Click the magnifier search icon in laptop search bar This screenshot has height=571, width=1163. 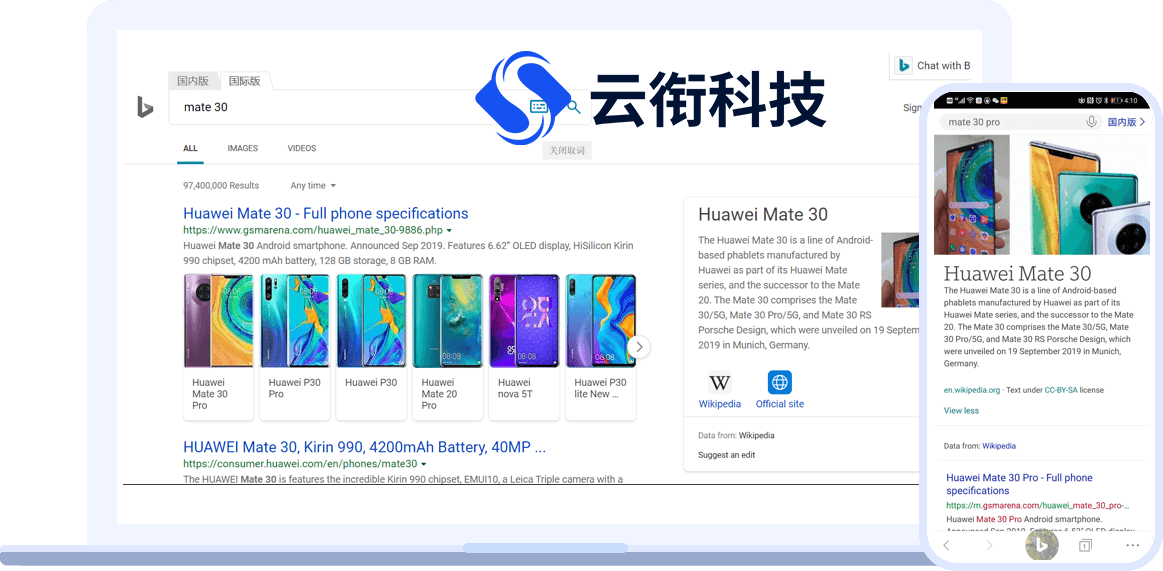point(573,107)
